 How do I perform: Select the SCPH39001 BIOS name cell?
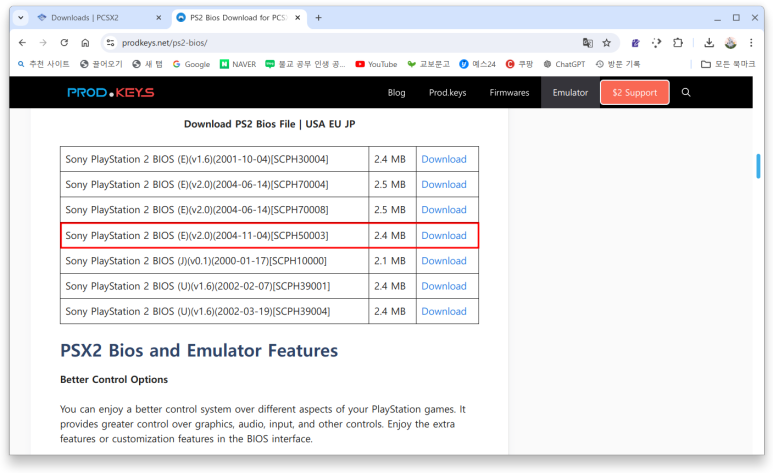[214, 286]
